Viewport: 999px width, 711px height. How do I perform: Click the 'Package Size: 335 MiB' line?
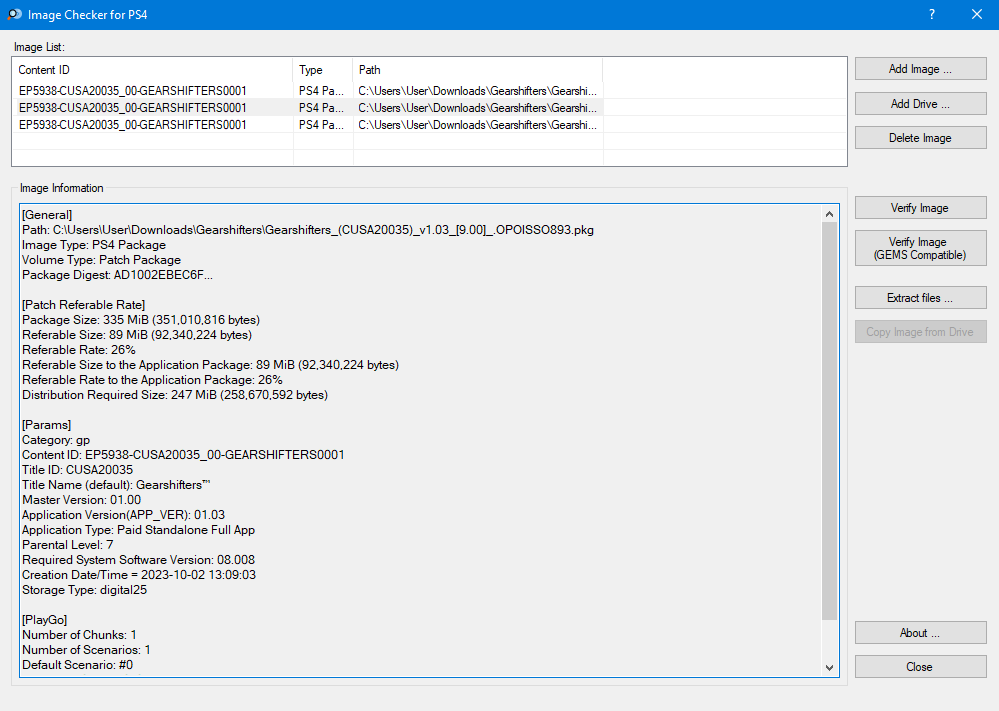click(141, 320)
